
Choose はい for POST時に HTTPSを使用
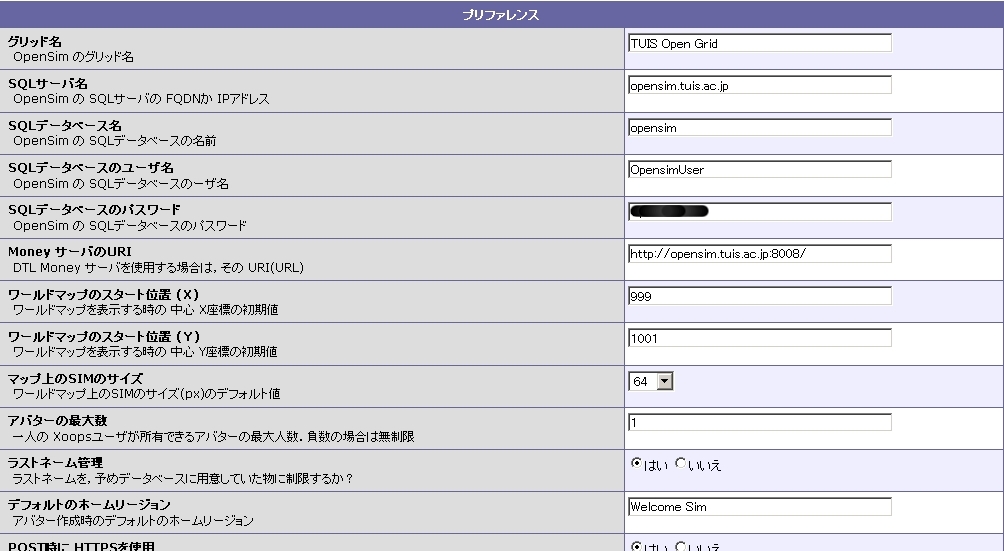click(636, 547)
